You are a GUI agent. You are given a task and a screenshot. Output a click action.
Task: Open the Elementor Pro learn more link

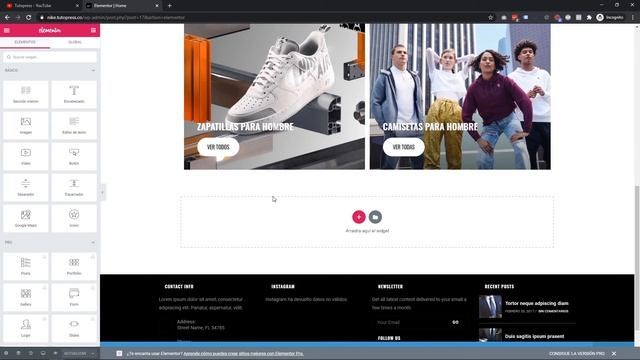(243, 354)
